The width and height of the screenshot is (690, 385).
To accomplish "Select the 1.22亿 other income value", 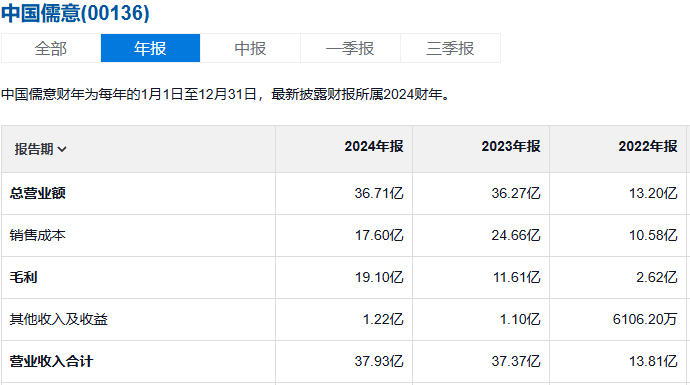I will point(383,319).
